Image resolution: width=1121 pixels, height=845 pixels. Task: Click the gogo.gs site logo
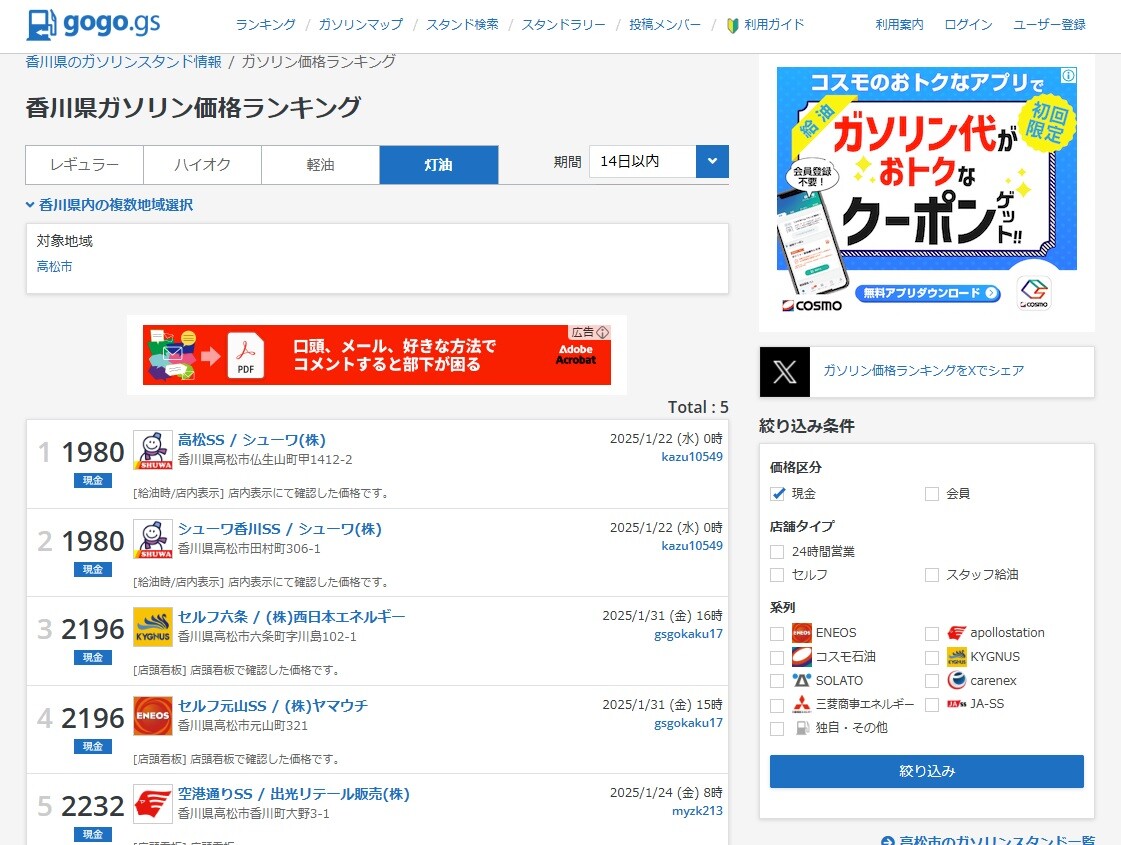point(93,24)
